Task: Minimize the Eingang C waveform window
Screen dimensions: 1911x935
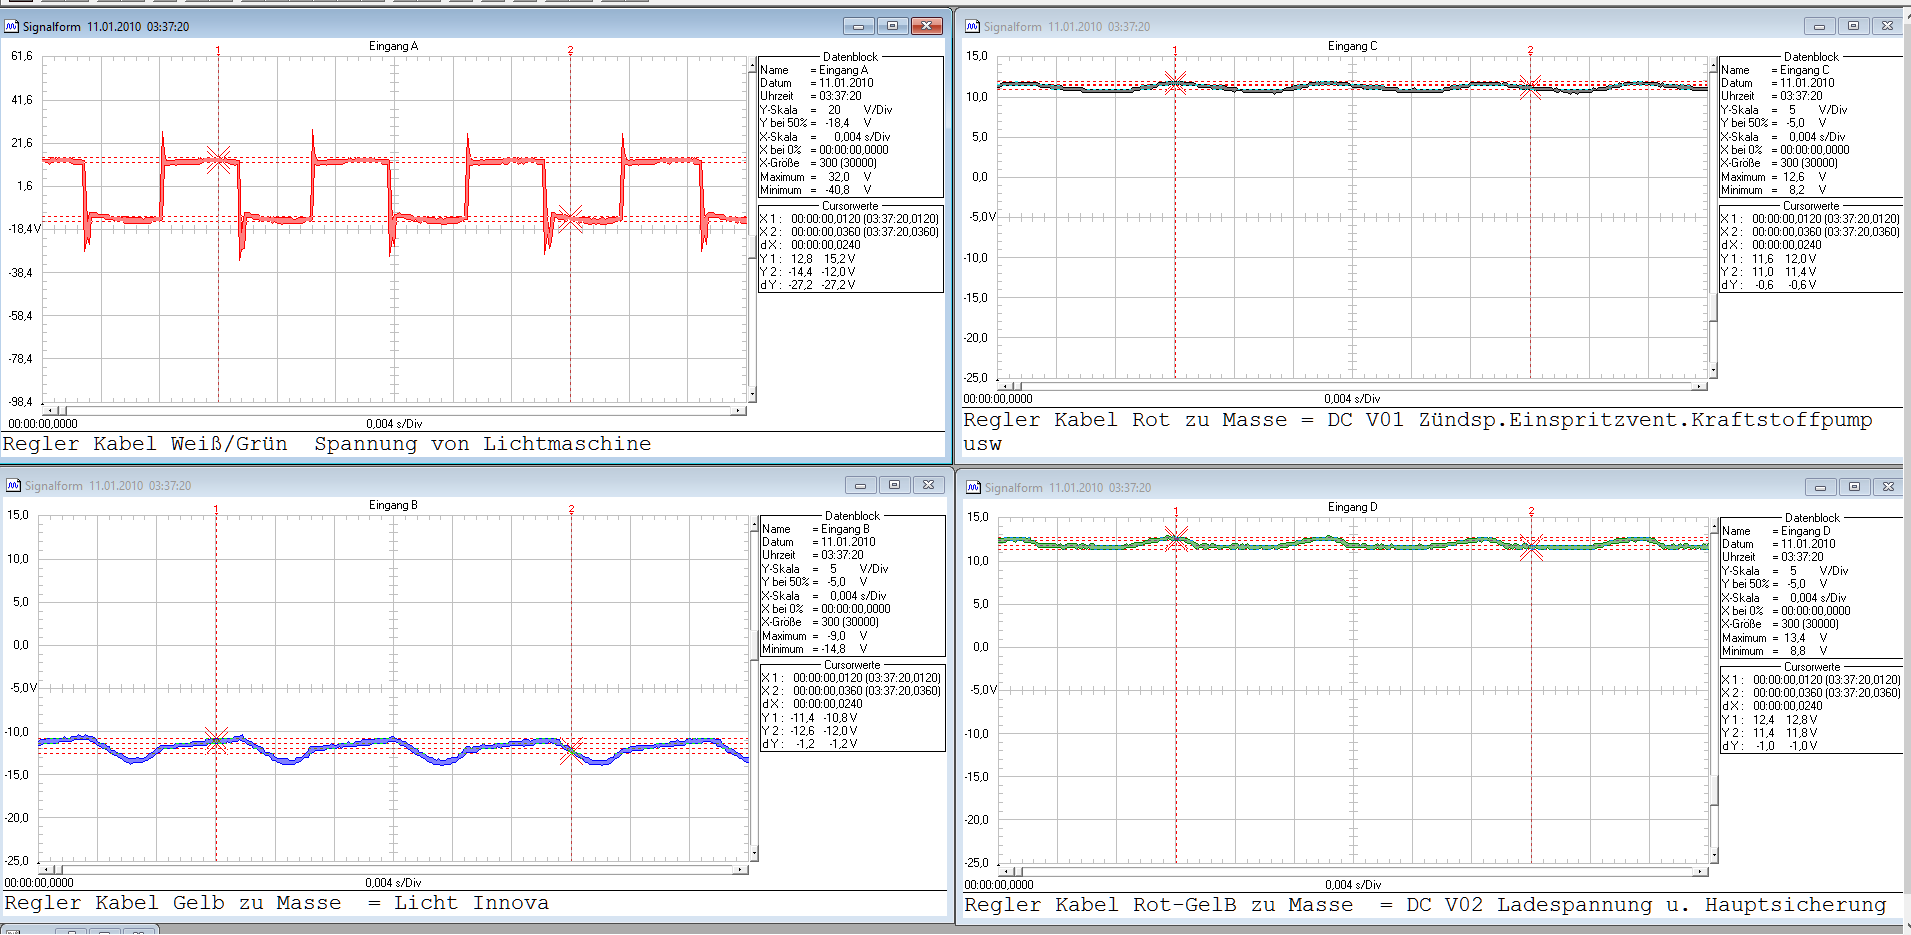Action: point(1819,26)
